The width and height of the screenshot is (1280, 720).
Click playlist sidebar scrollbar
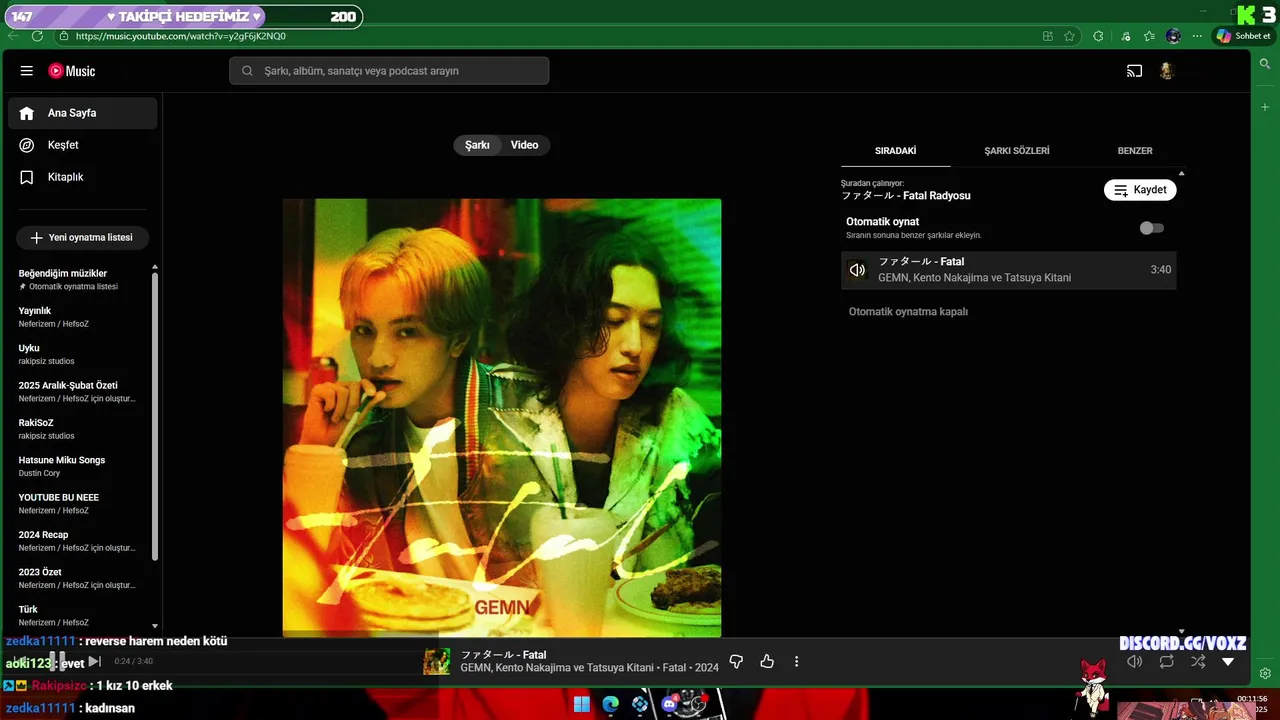(155, 415)
